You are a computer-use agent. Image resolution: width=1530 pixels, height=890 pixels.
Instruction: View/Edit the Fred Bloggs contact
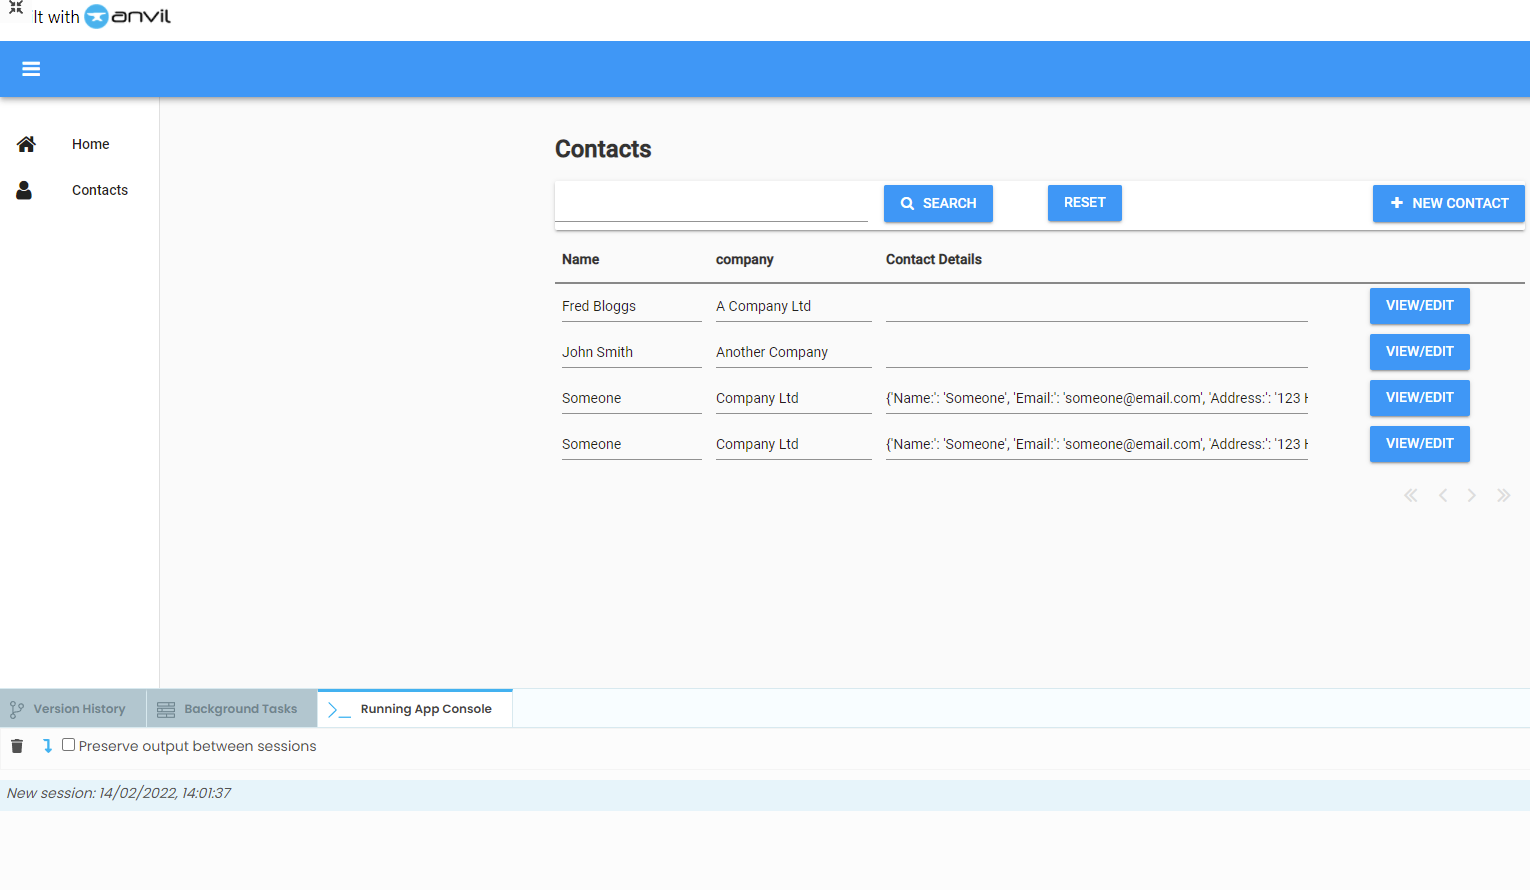click(x=1419, y=306)
